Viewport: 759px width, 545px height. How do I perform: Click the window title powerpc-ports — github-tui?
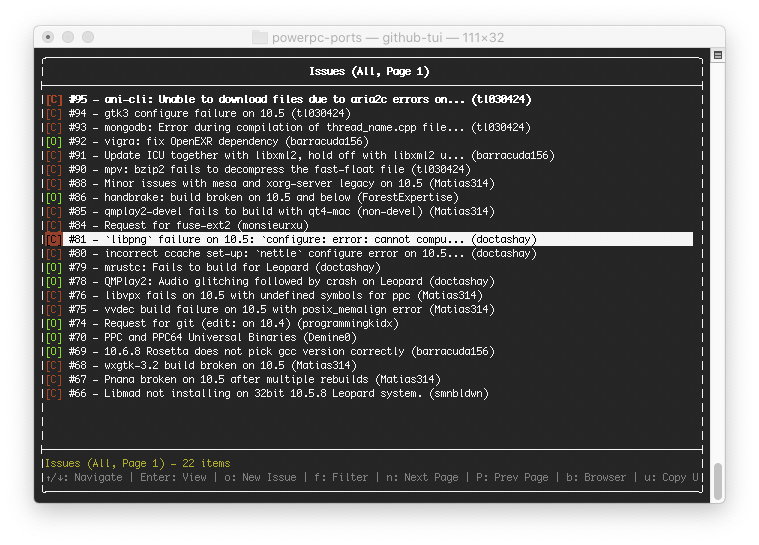[x=388, y=37]
